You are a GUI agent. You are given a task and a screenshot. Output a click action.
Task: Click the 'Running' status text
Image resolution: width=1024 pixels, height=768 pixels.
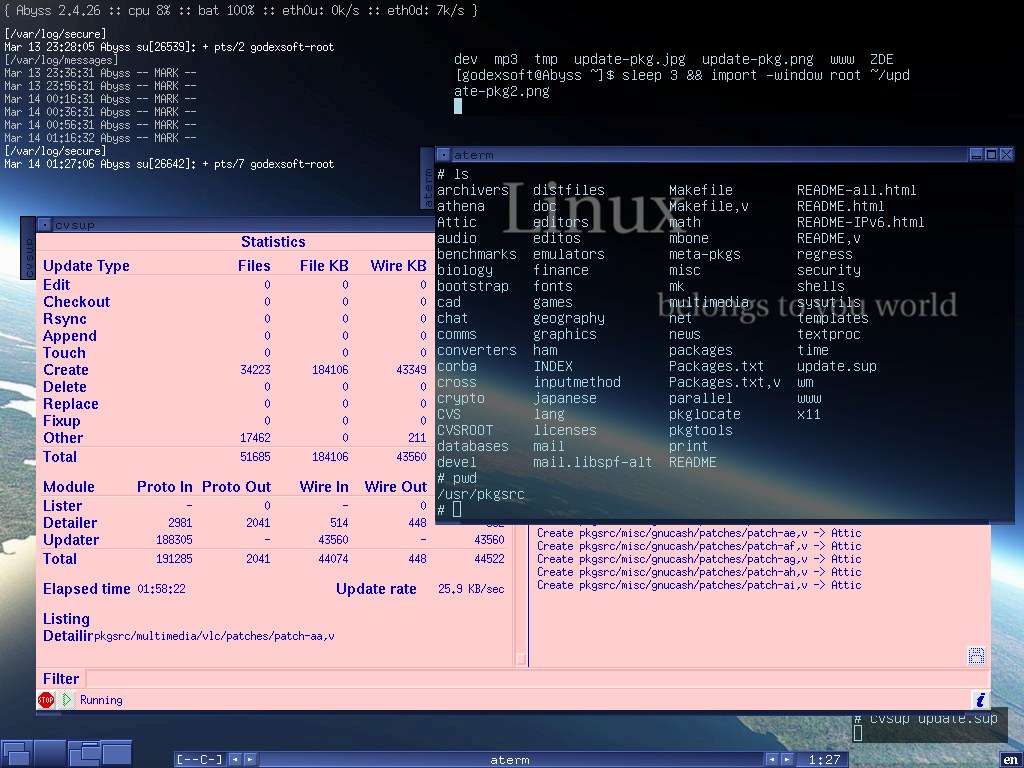[101, 700]
